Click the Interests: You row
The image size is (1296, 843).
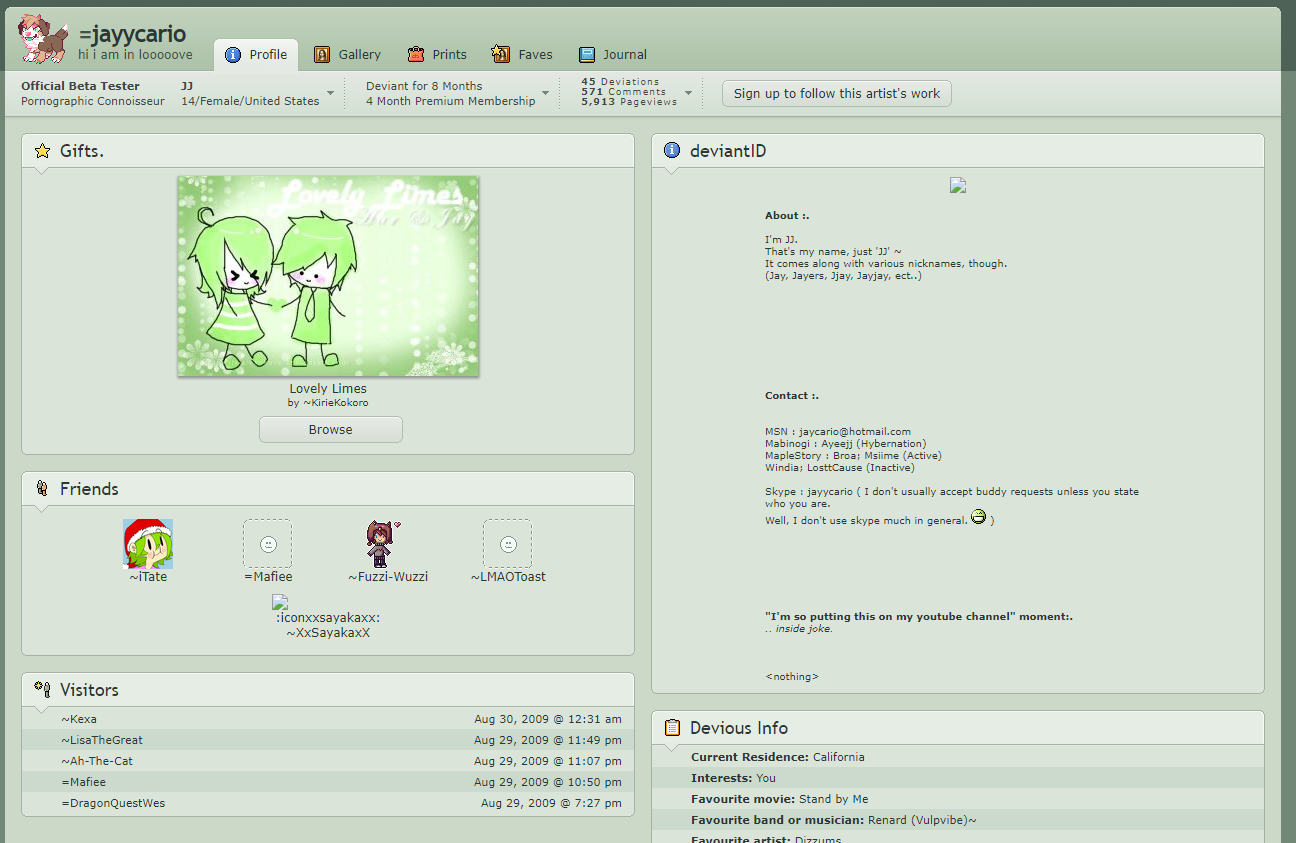958,778
